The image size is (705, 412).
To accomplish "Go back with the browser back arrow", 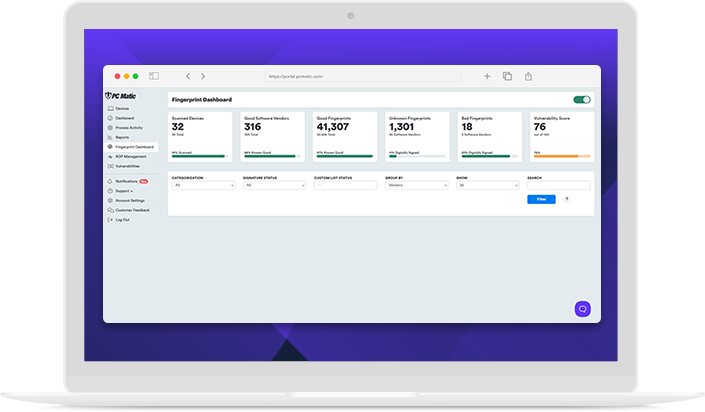I will click(187, 76).
